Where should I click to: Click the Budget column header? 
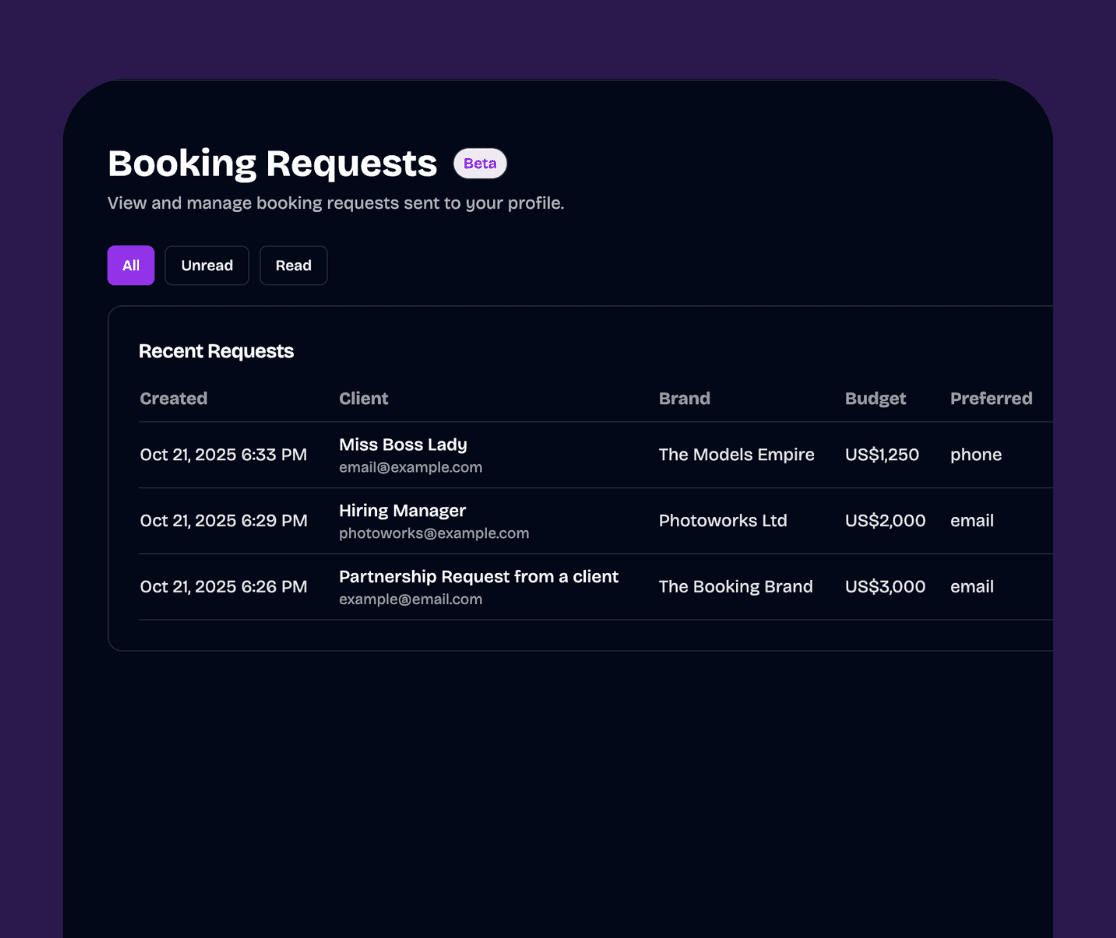point(875,399)
